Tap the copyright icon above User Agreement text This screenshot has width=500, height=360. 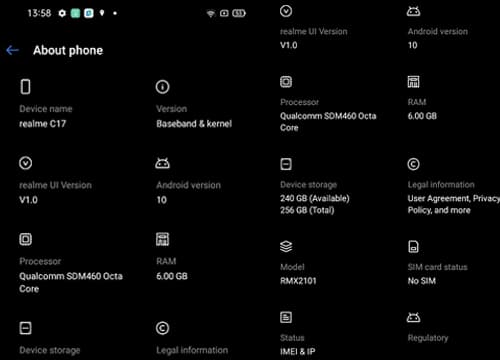(x=413, y=164)
